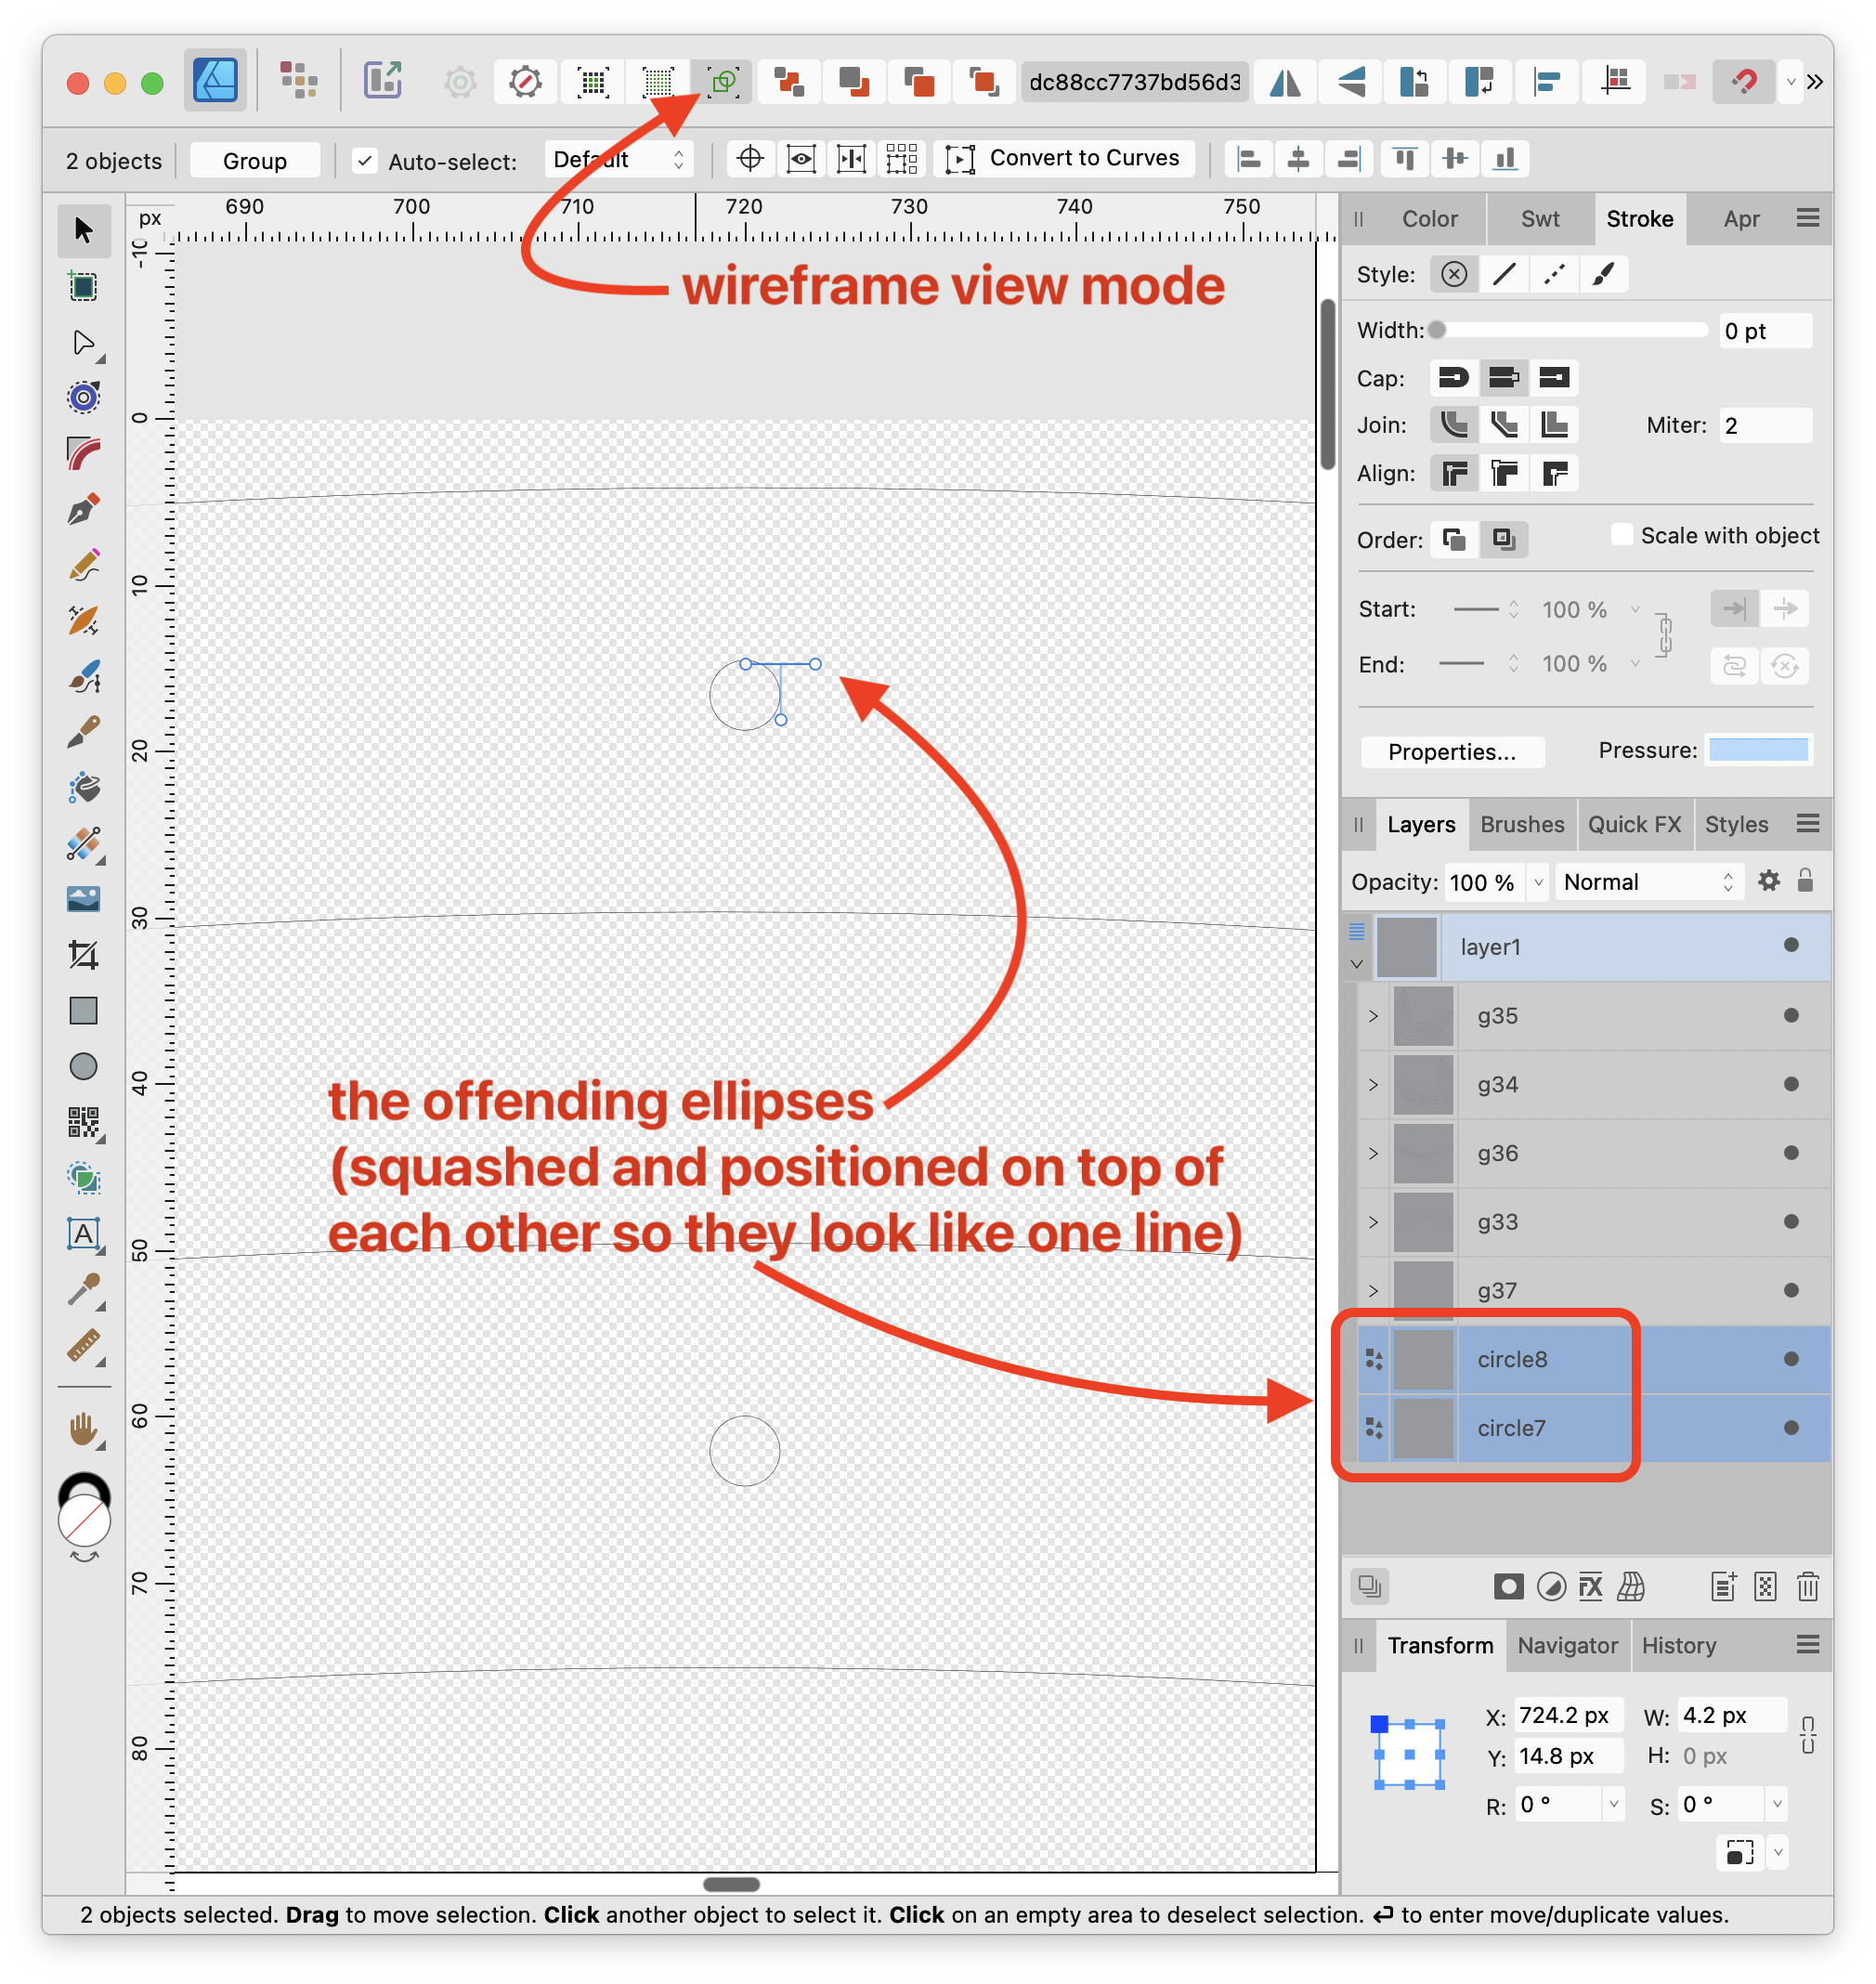Expand the g34 group

tap(1373, 1085)
